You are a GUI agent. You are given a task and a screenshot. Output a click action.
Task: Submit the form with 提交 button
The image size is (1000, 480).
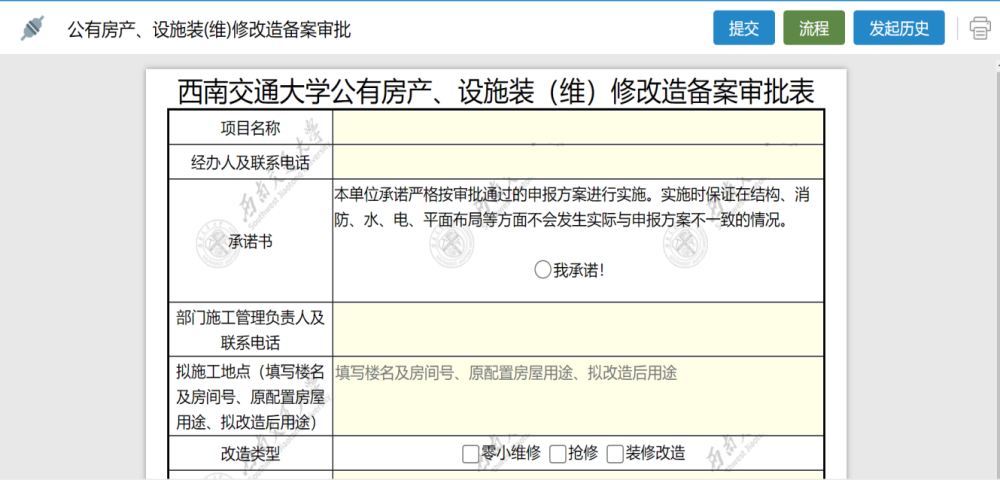coord(744,28)
